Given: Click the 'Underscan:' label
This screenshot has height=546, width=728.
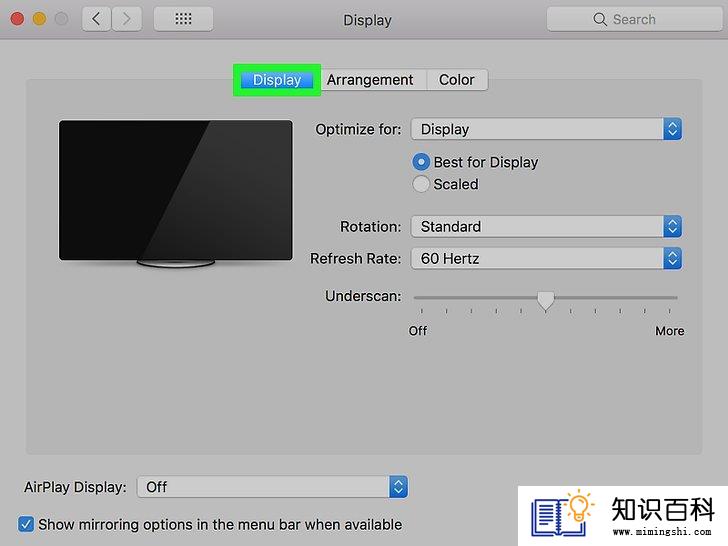Looking at the screenshot, I should click(363, 296).
